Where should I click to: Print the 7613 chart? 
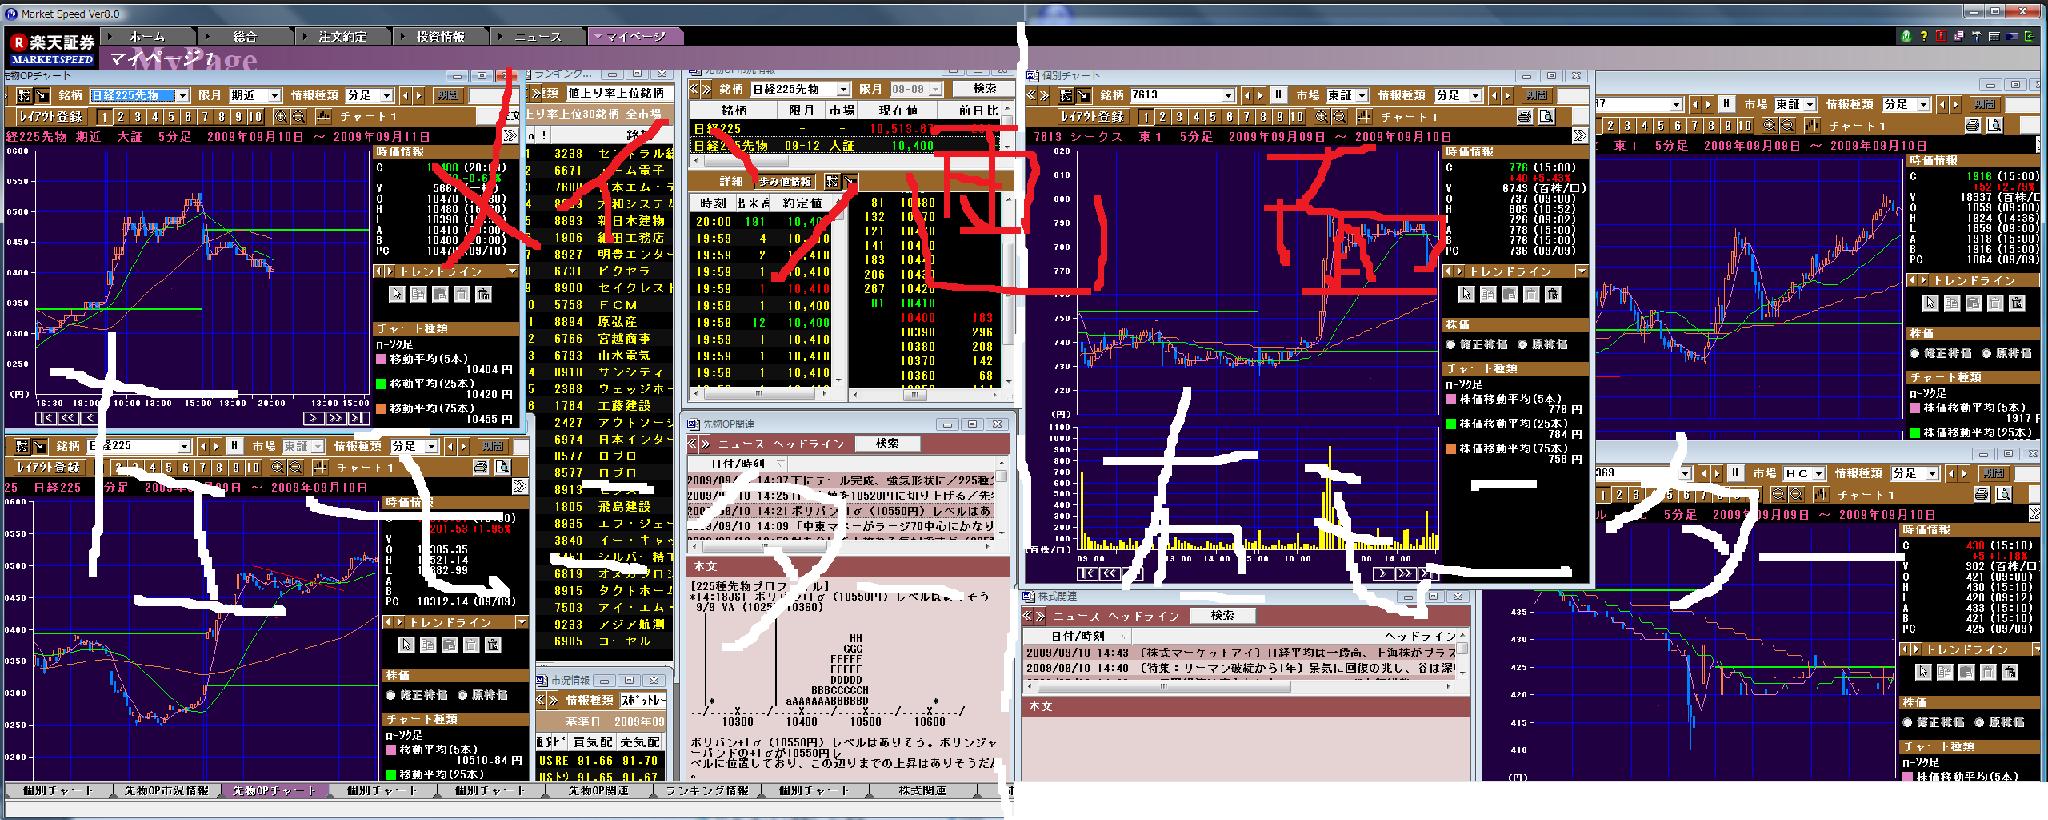1527,118
